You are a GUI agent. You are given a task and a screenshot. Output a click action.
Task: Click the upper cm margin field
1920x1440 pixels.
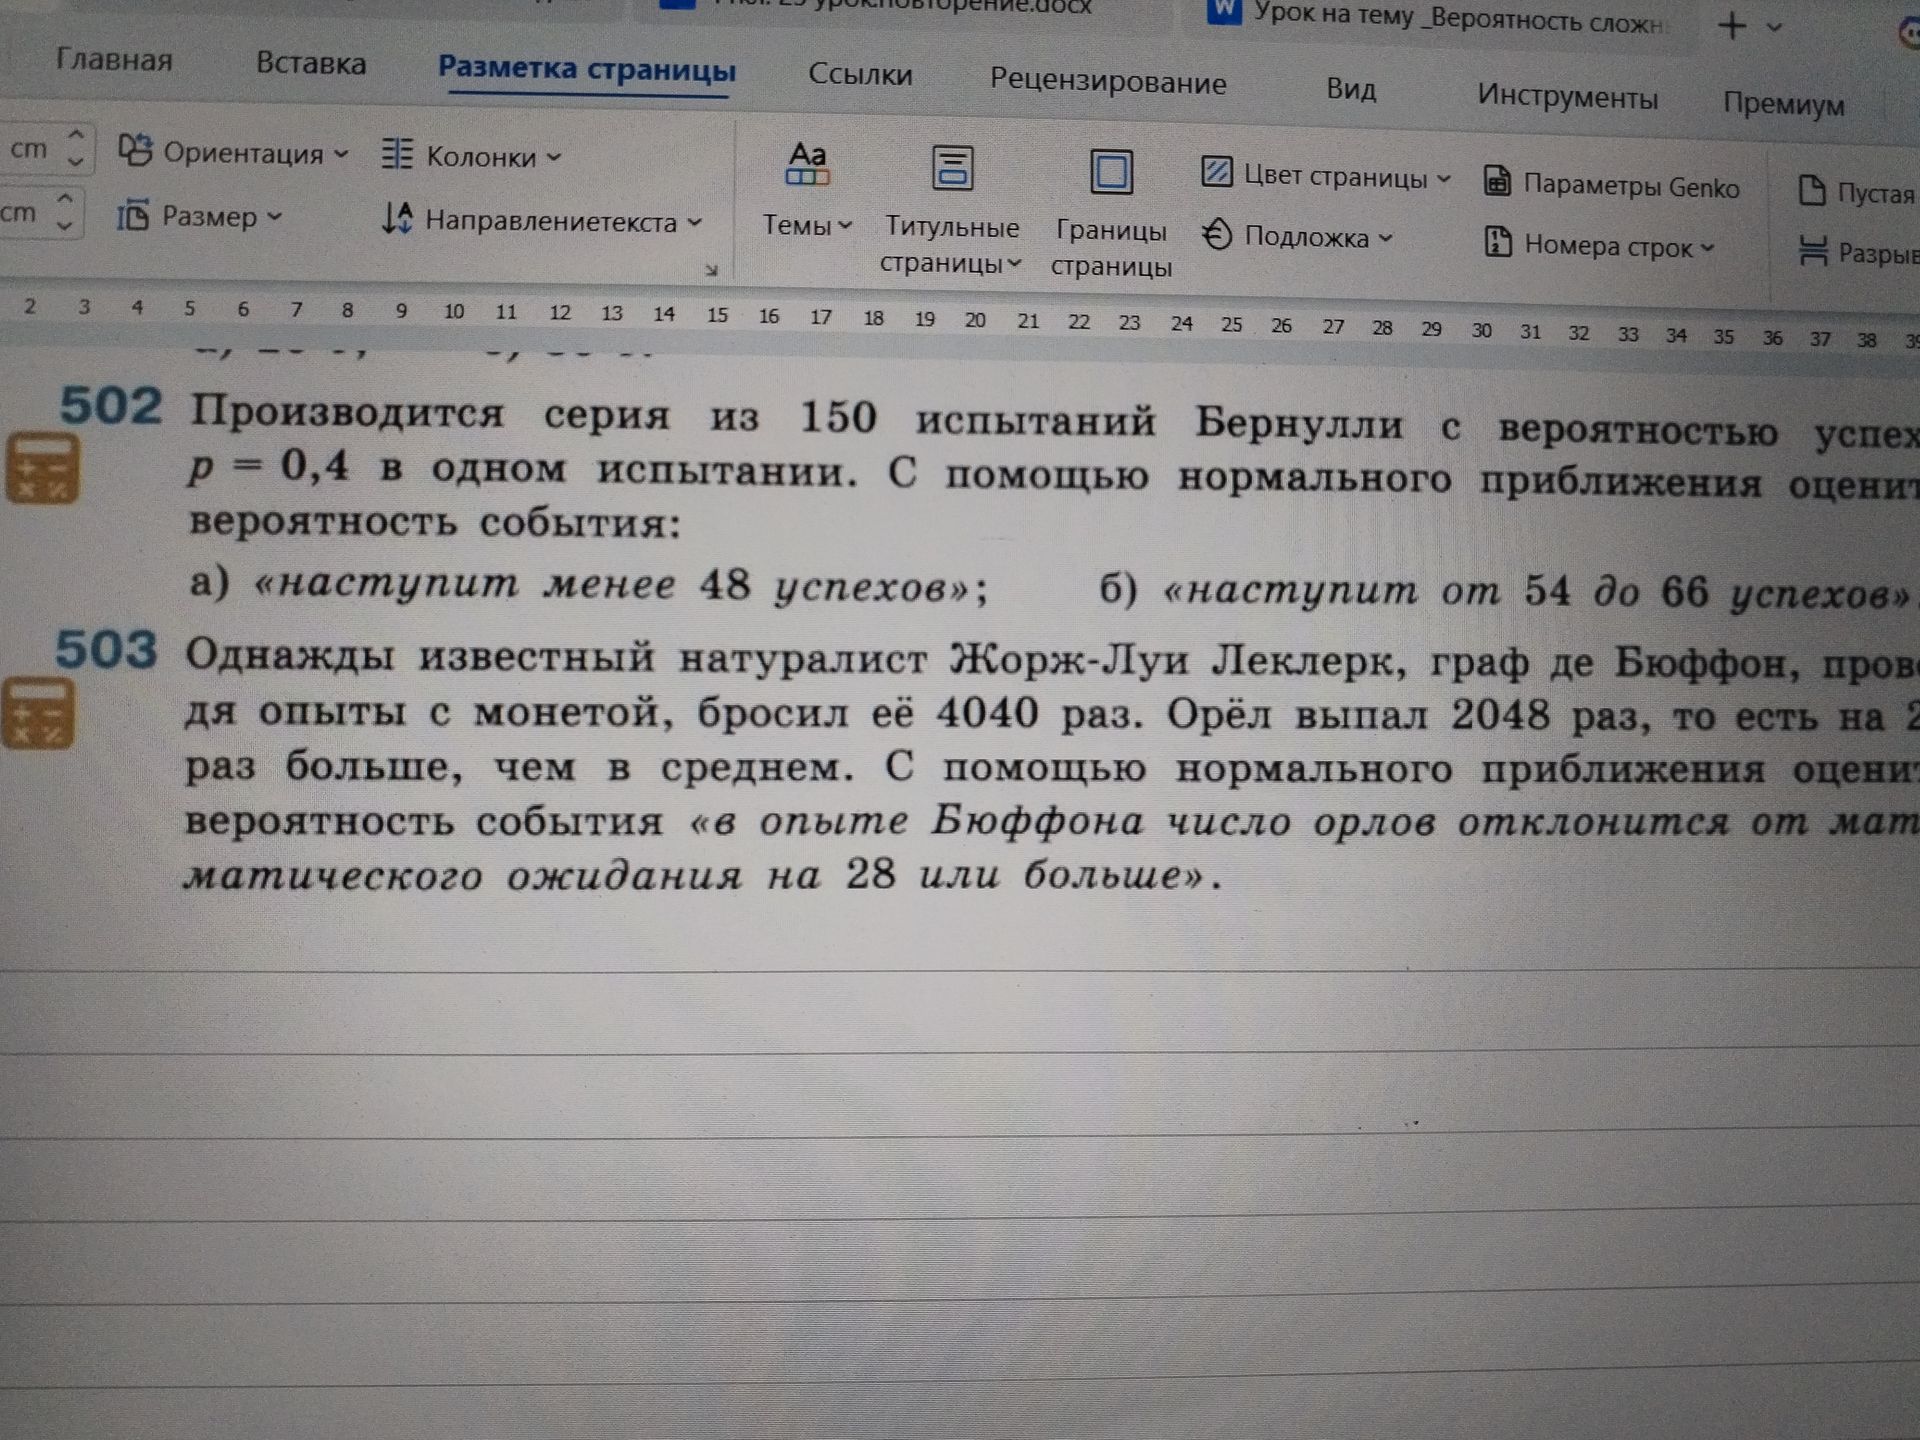pyautogui.click(x=30, y=148)
